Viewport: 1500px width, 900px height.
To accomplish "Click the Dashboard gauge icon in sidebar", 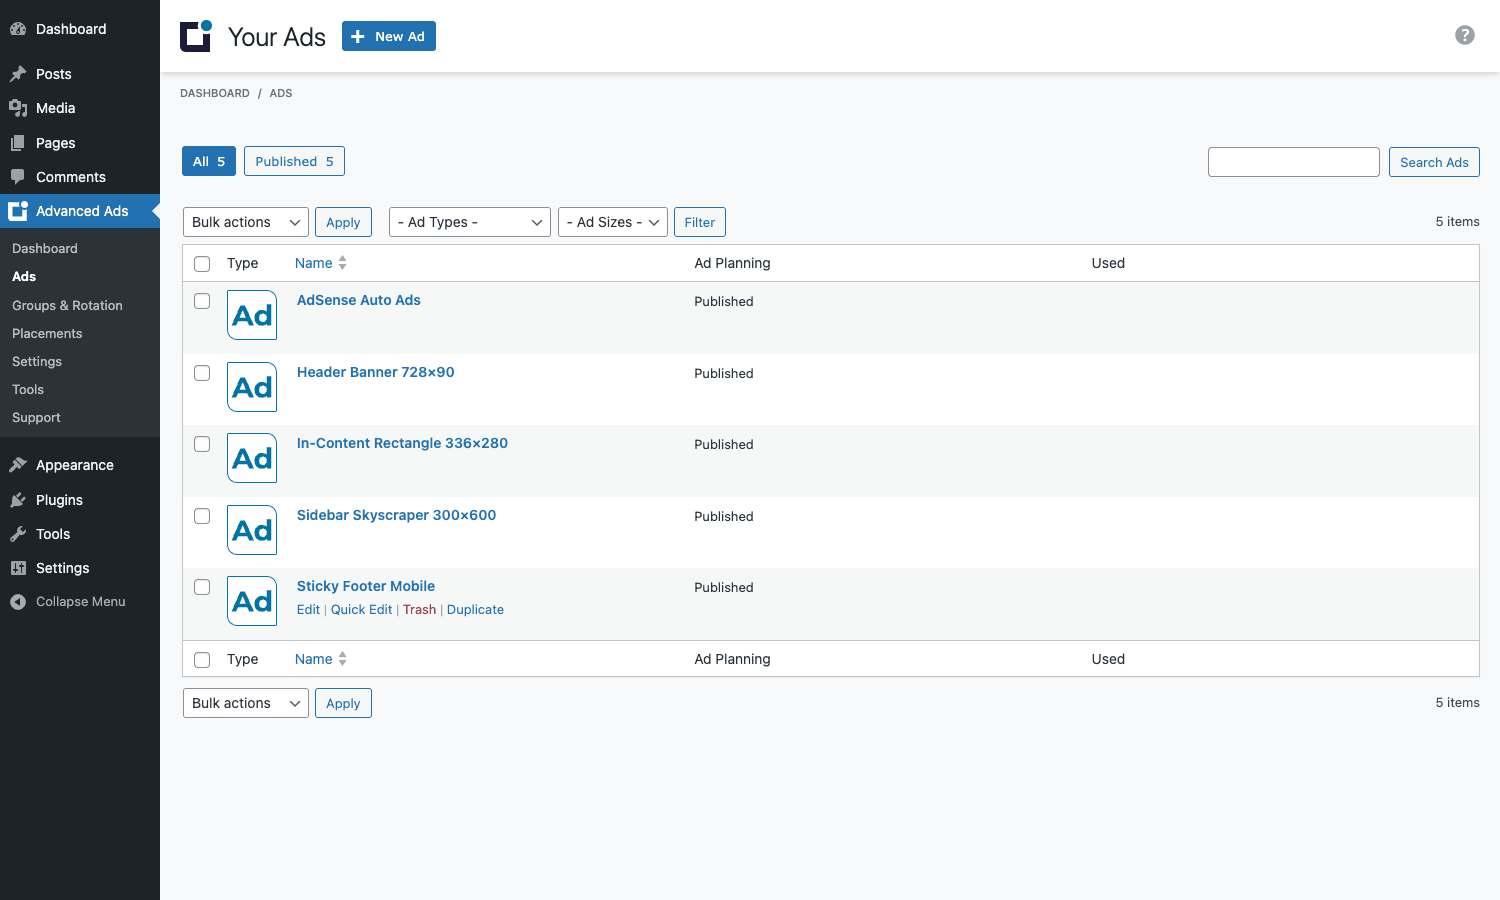I will [18, 29].
